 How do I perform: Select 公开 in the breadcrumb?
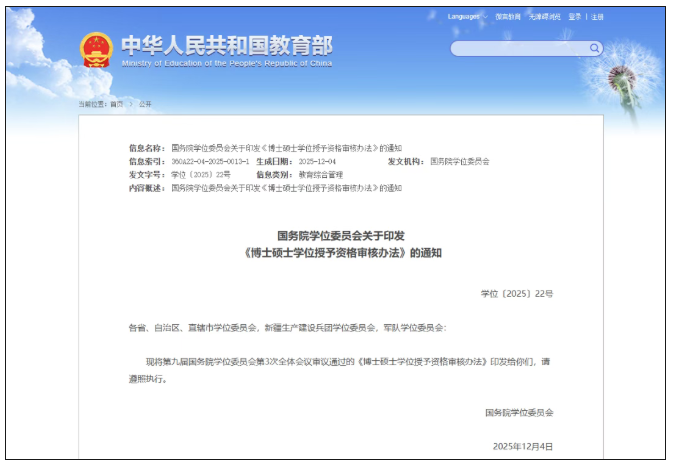pos(145,104)
